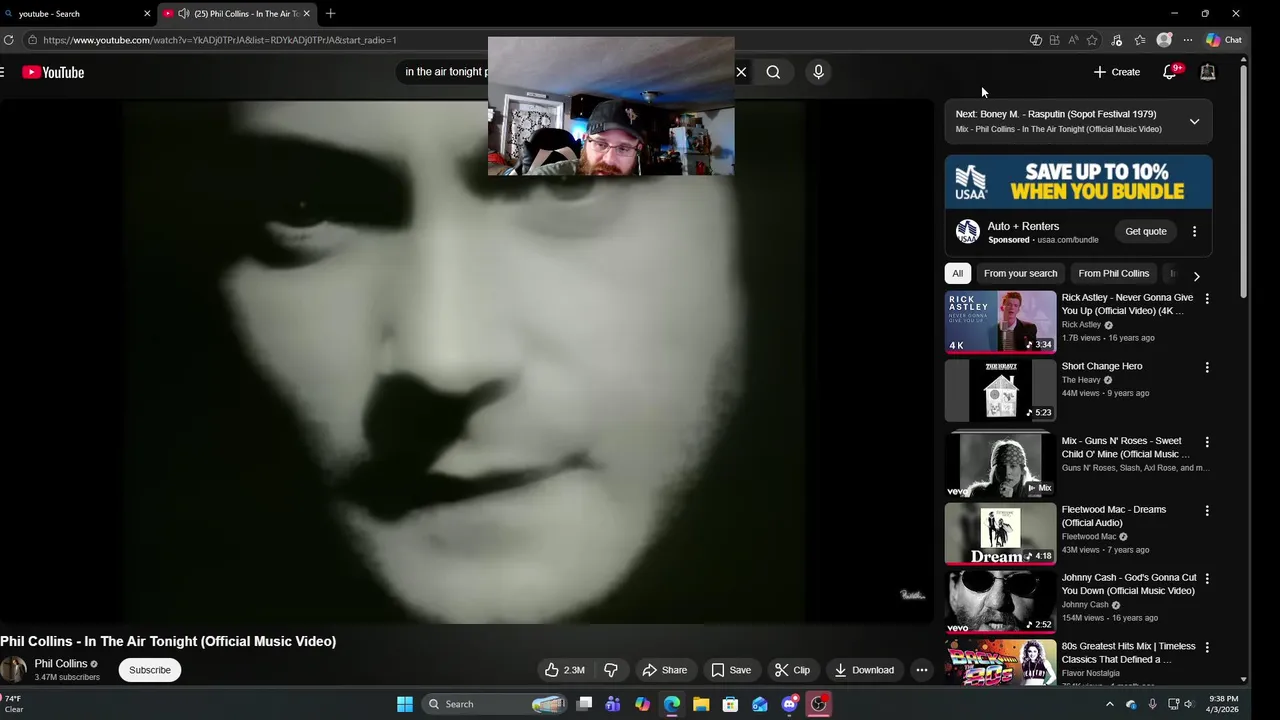The width and height of the screenshot is (1280, 720).
Task: Open Edge media control music icon
Action: (x=1117, y=40)
